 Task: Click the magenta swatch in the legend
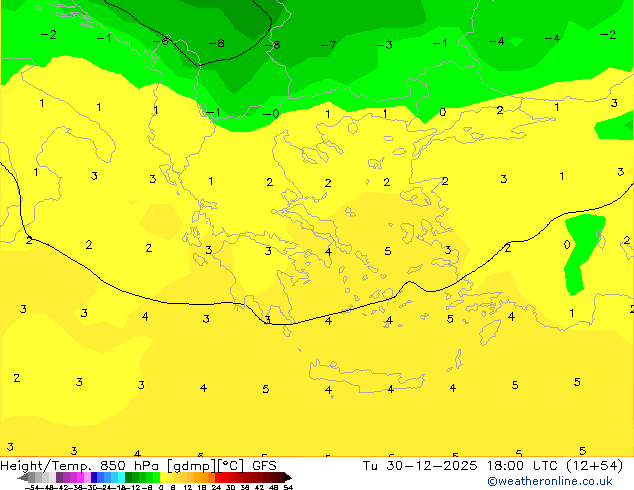pyautogui.click(x=80, y=477)
